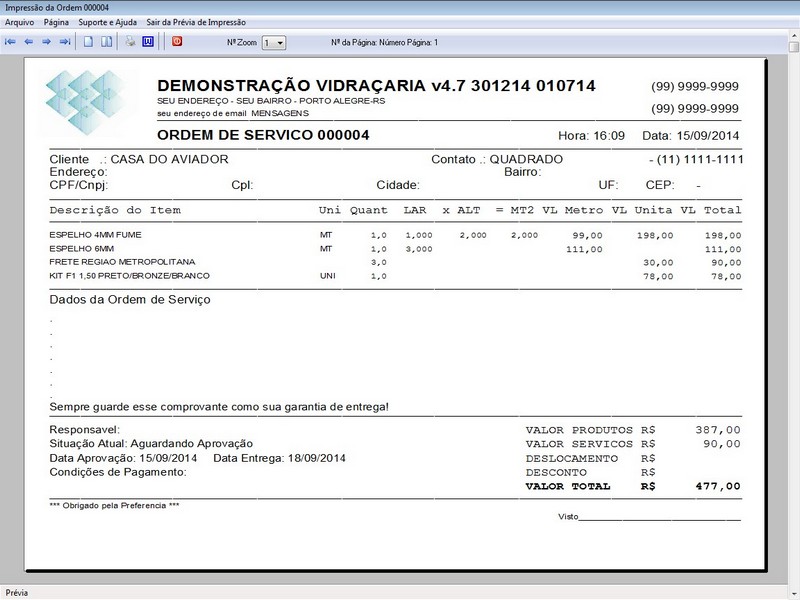The image size is (800, 600).
Task: Click the ORDEM DE SERVICO 000004 heading
Action: point(263,135)
